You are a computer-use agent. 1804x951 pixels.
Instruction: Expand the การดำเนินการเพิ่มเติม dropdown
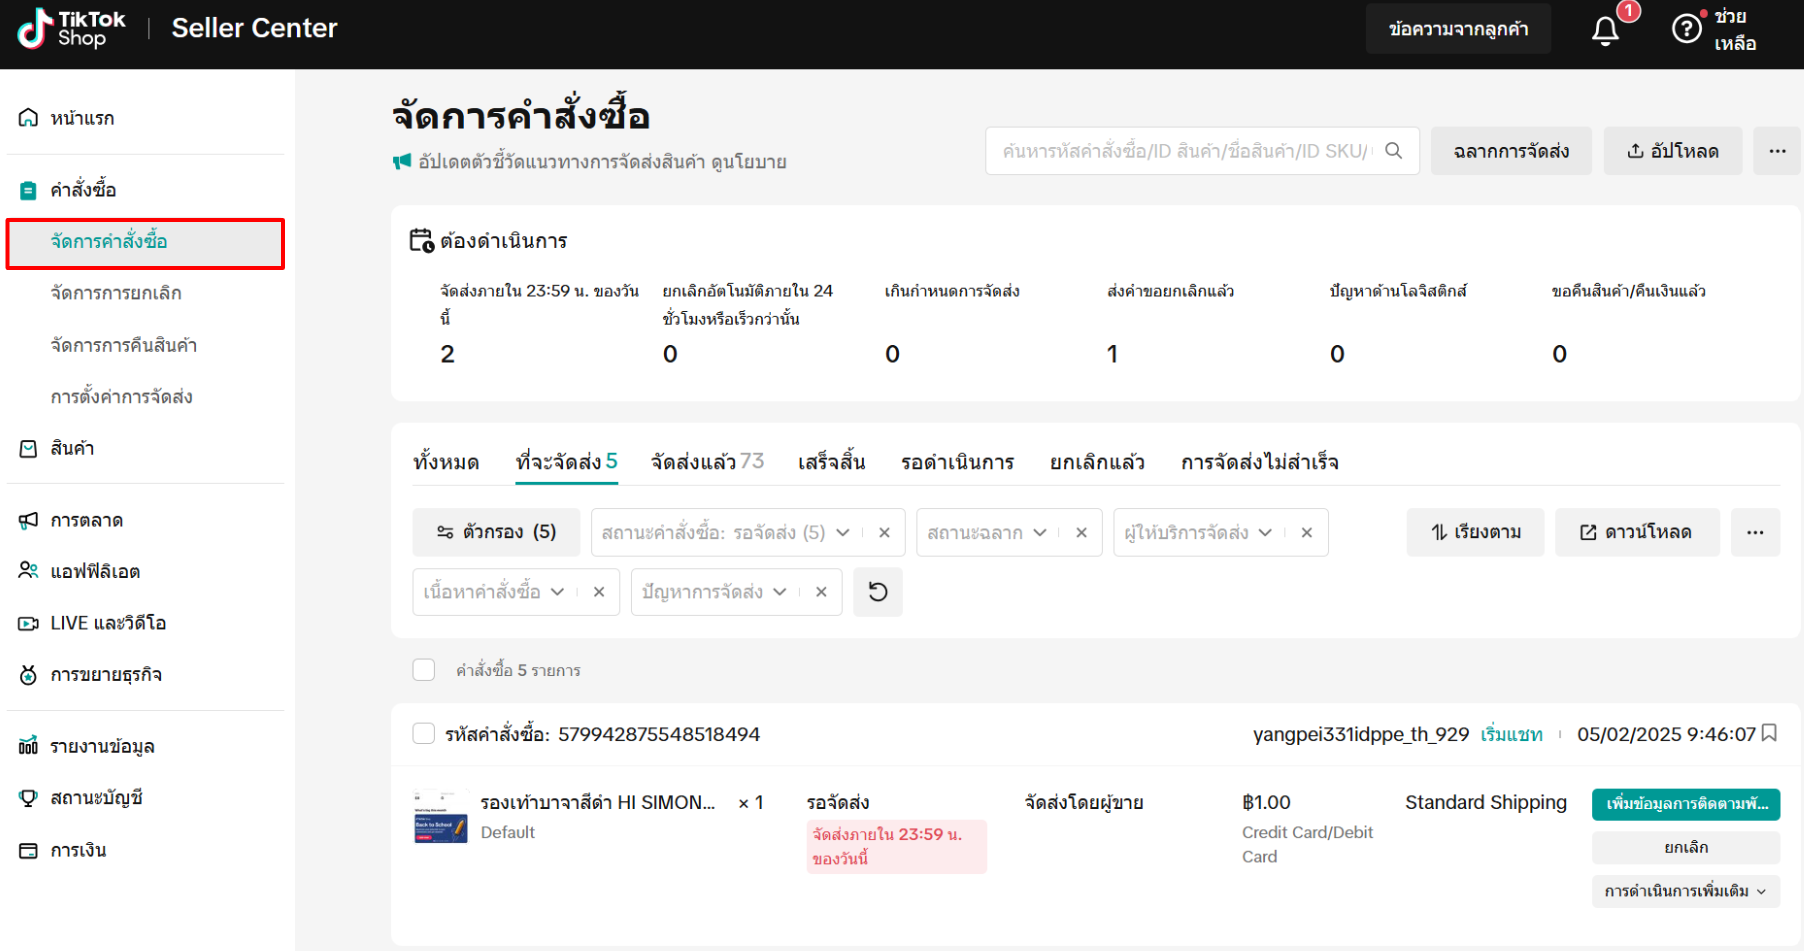pyautogui.click(x=1686, y=891)
